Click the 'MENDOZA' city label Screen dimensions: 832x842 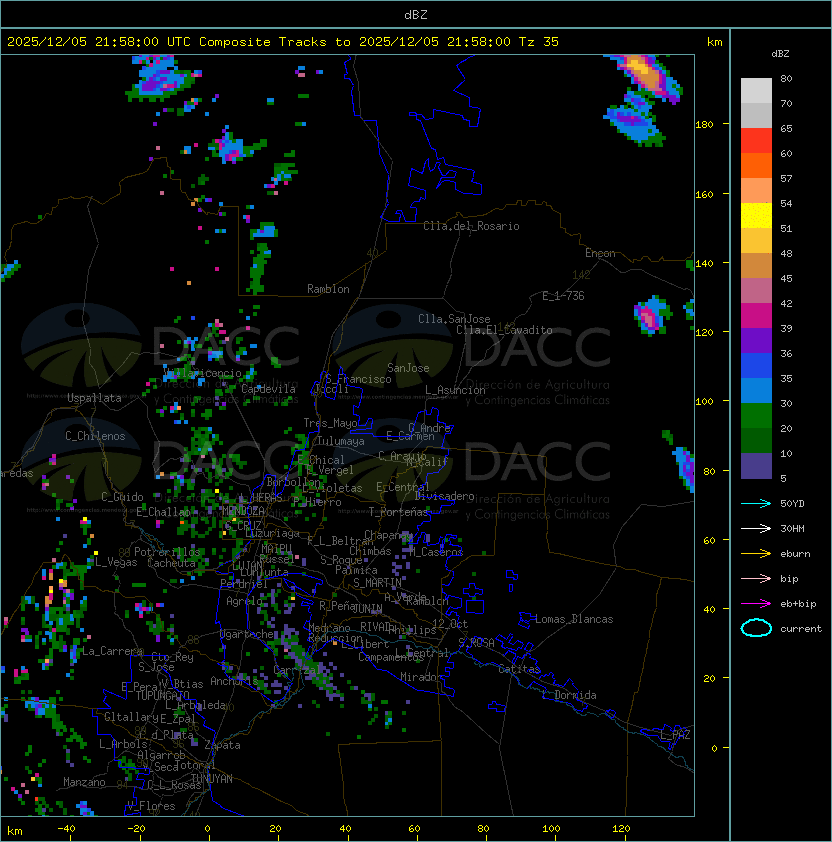coord(243,511)
